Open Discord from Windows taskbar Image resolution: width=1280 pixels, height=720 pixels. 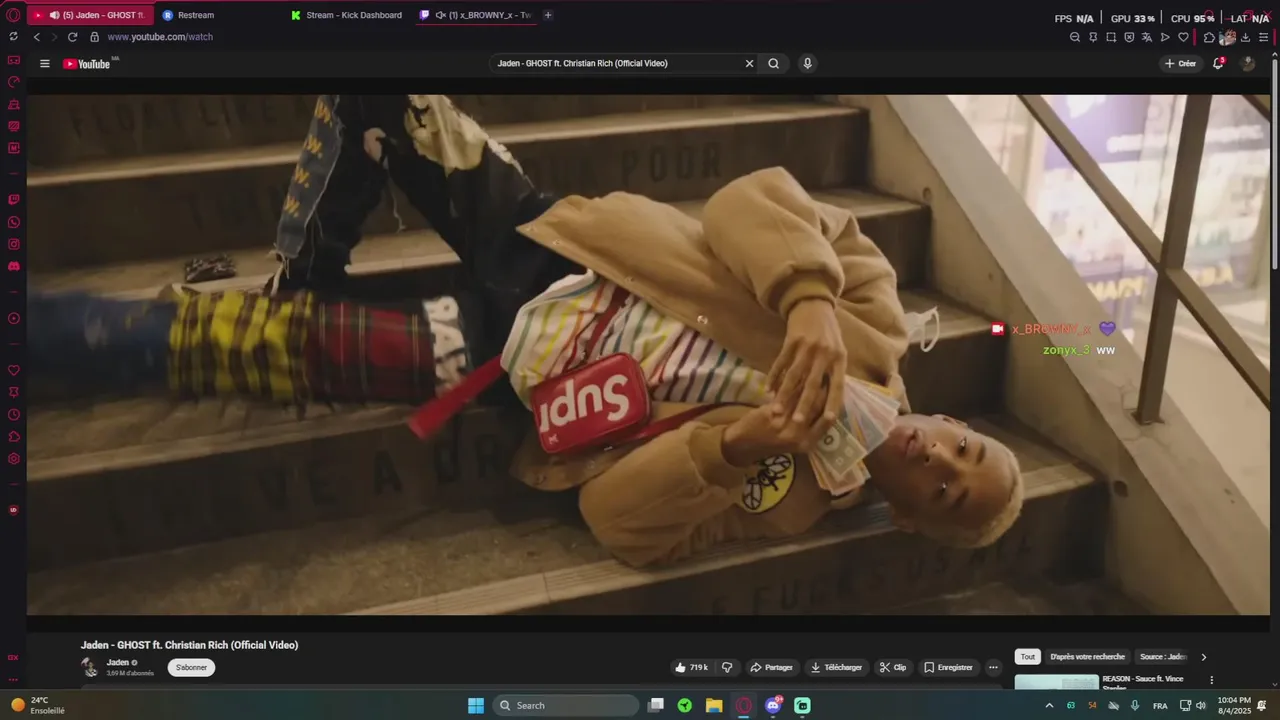pos(773,705)
